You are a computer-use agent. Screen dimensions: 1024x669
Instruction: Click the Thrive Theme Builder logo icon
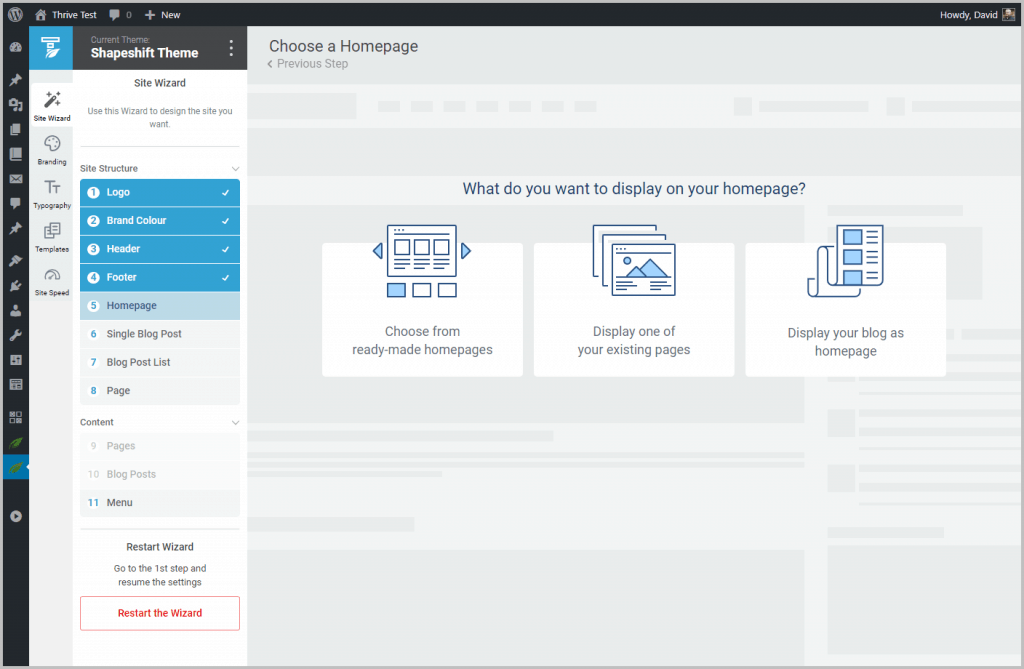[x=51, y=48]
